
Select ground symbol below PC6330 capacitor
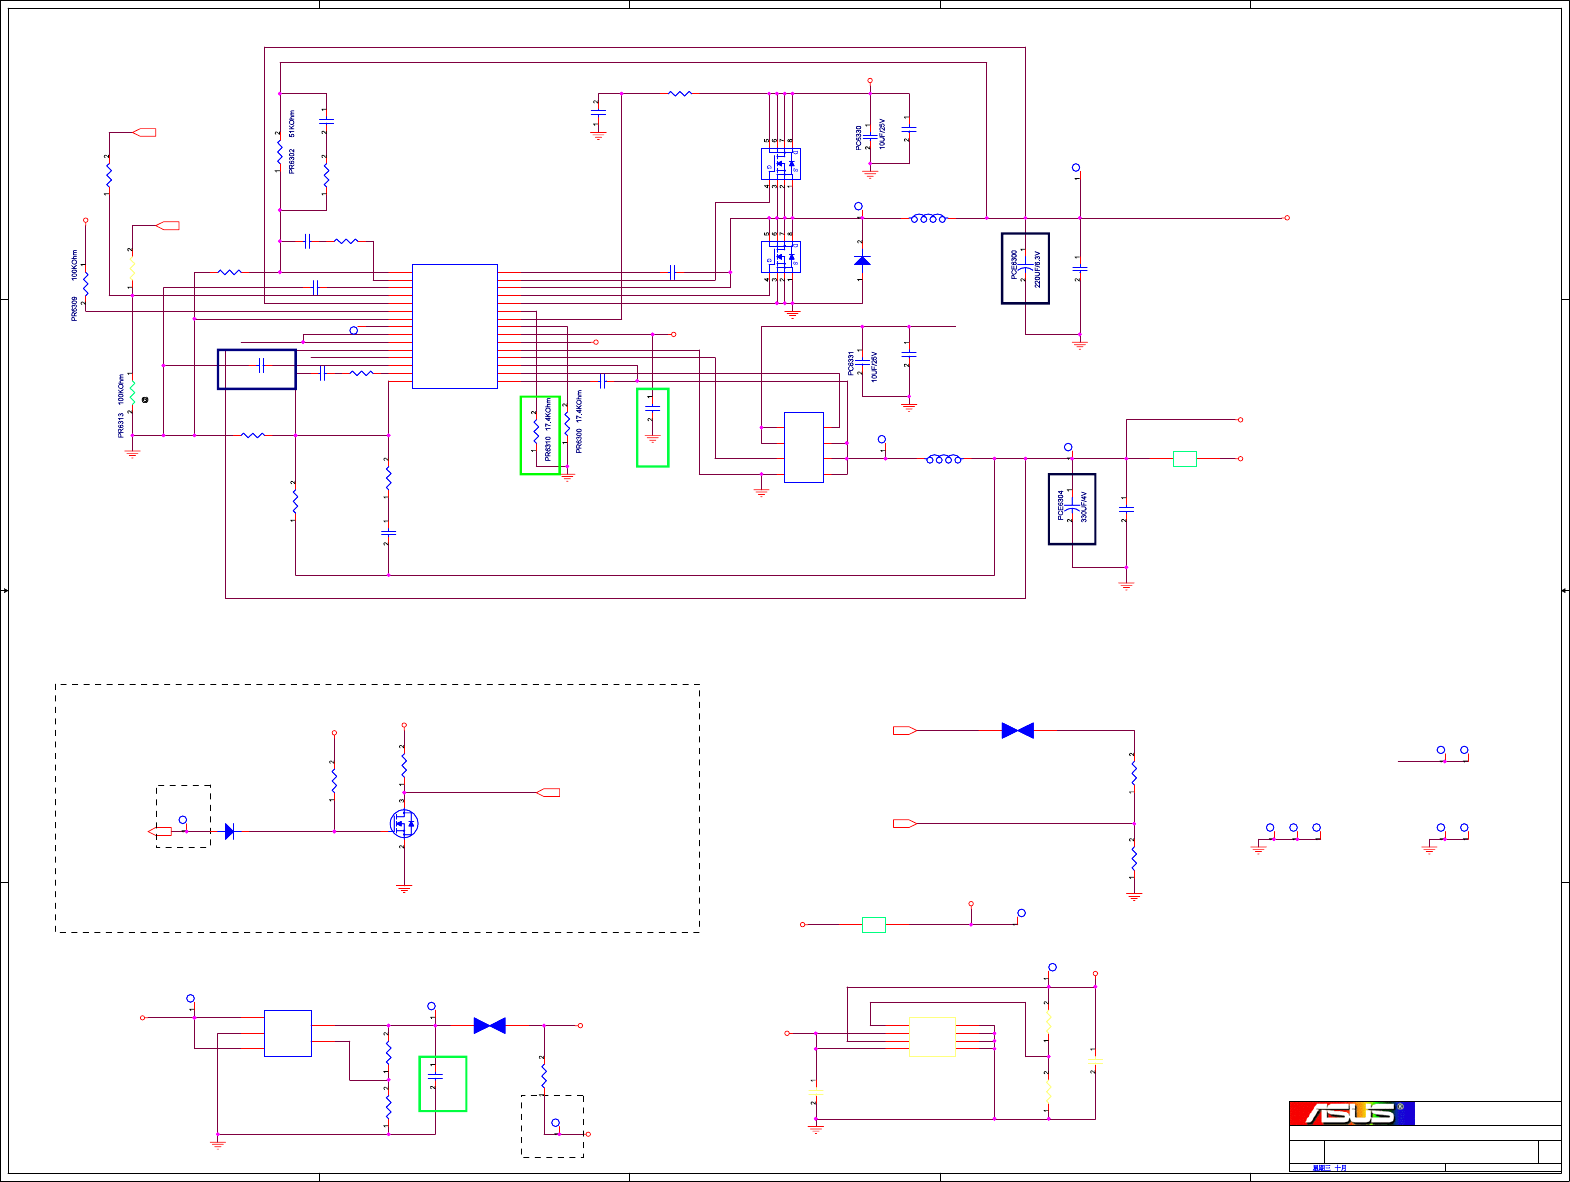point(870,173)
